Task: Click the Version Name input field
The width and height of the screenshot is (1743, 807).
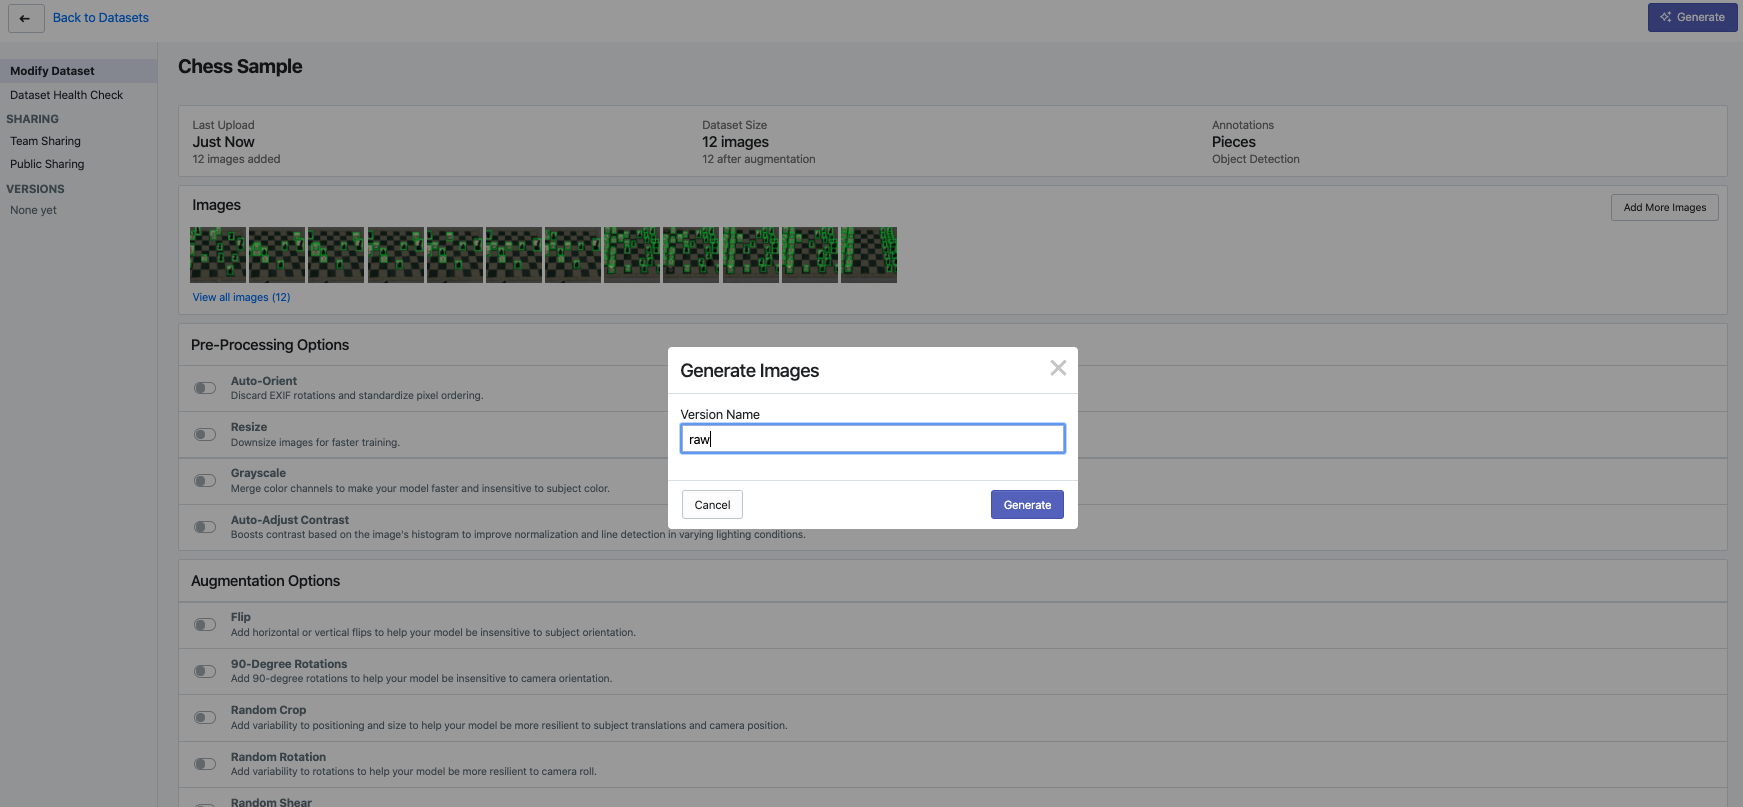Action: (x=872, y=439)
